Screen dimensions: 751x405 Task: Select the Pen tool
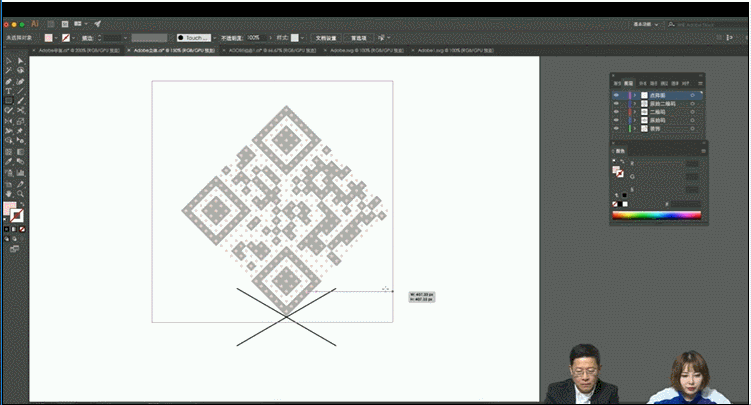9,81
